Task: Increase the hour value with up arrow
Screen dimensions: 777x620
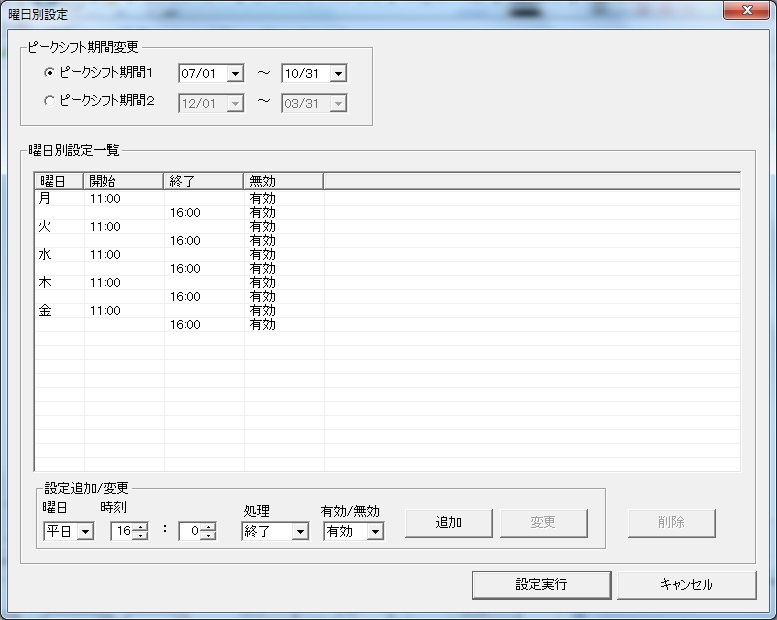Action: [x=141, y=527]
